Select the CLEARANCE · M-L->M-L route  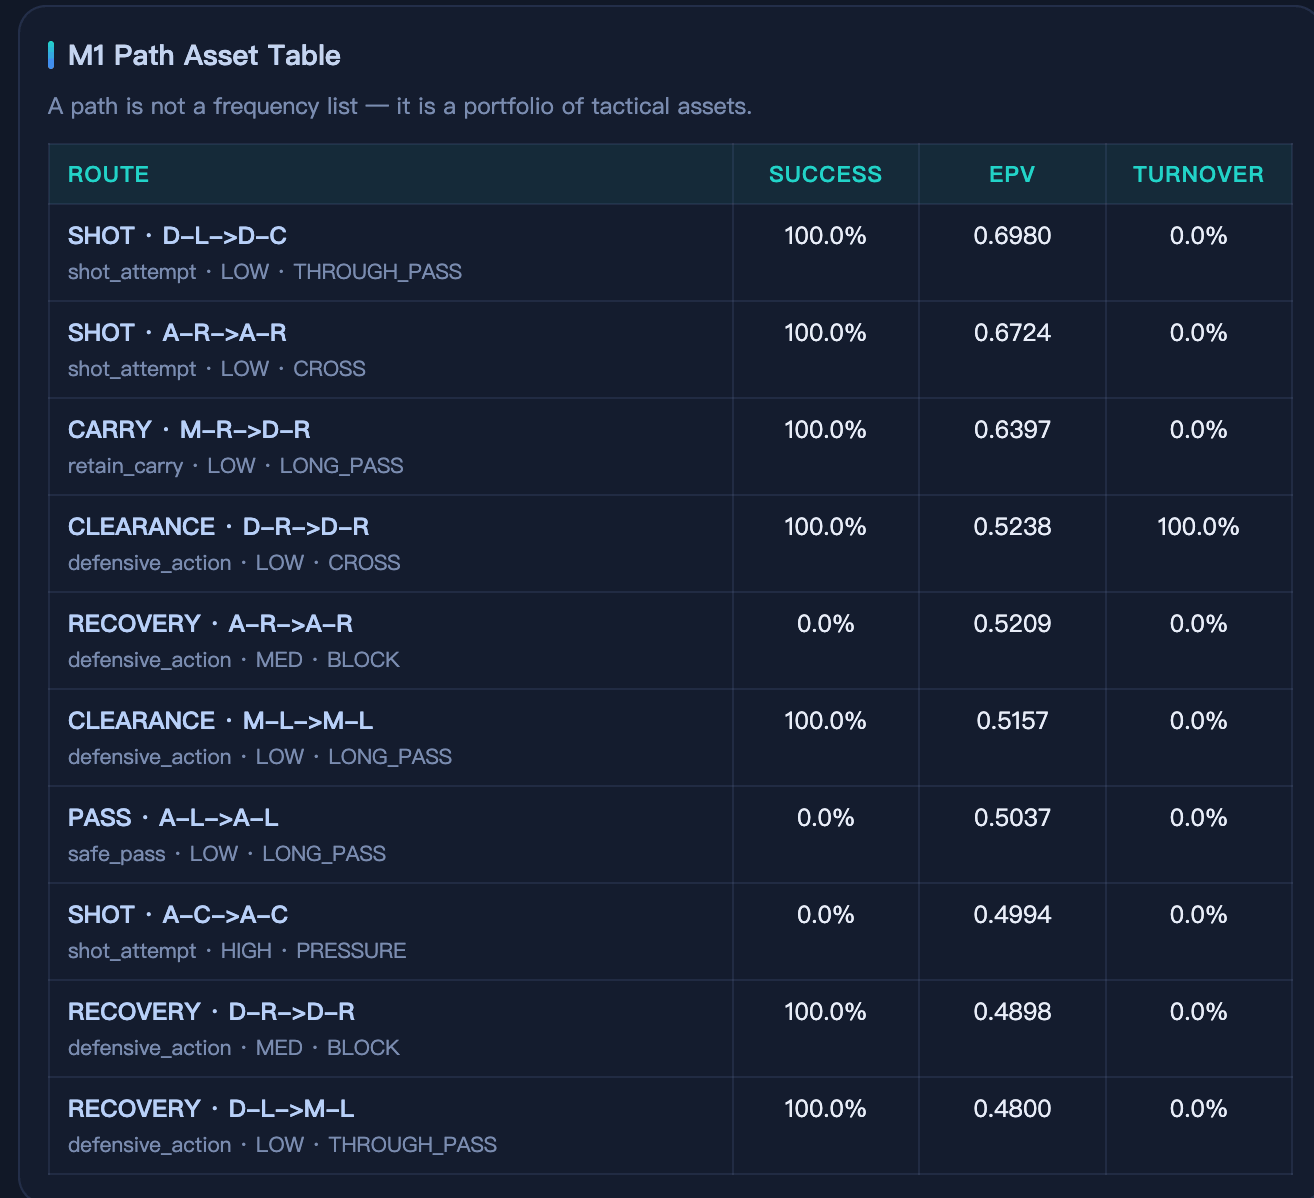pyautogui.click(x=220, y=721)
